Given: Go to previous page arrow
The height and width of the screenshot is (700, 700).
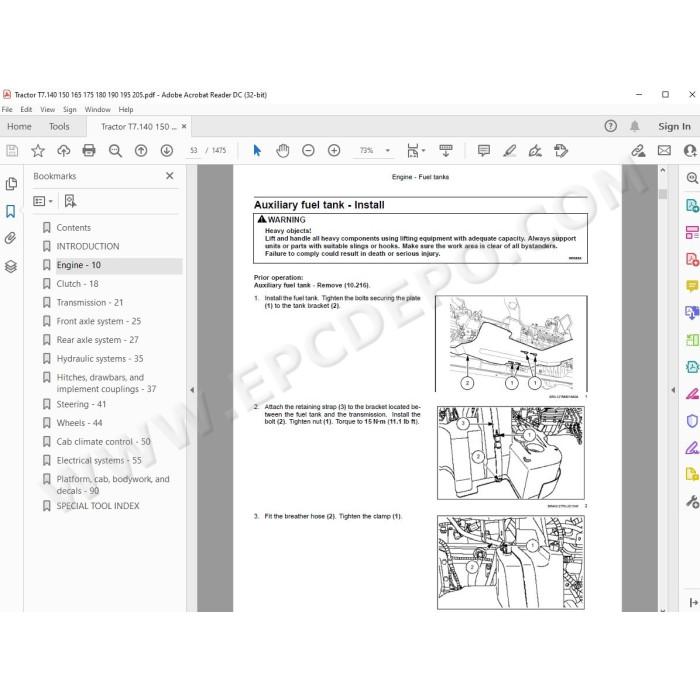Looking at the screenshot, I should [x=141, y=151].
